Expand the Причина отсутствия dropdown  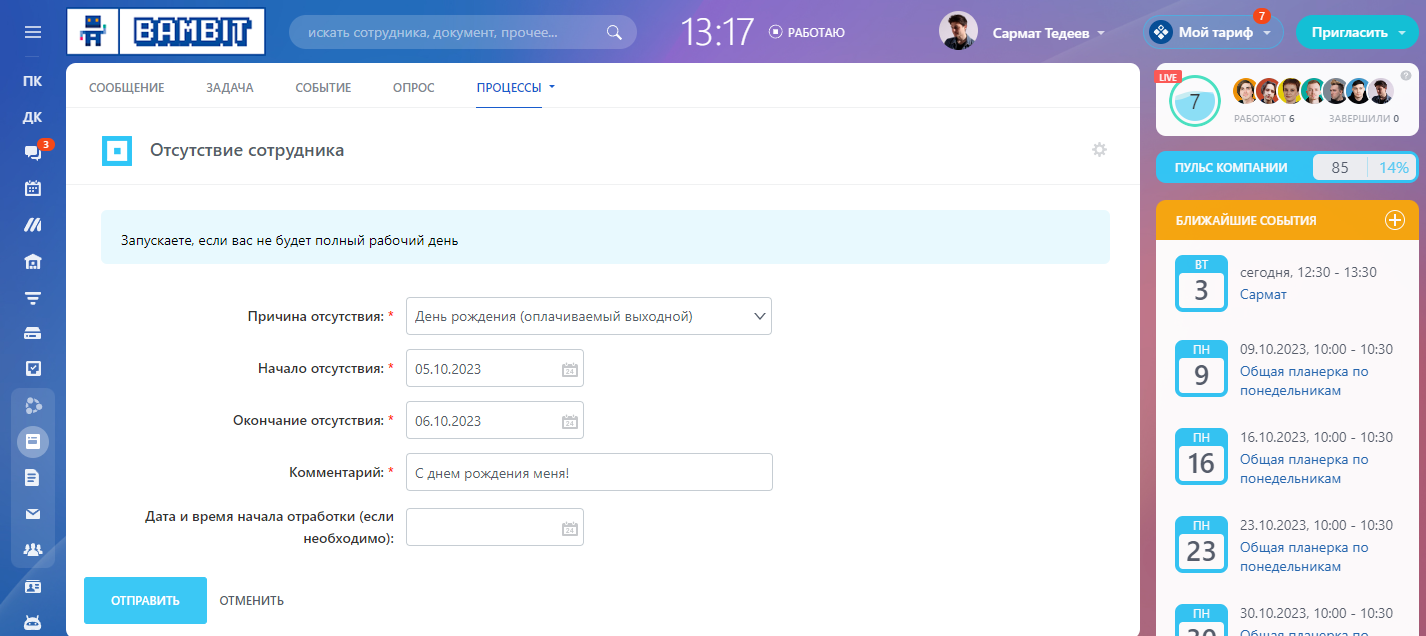[588, 316]
